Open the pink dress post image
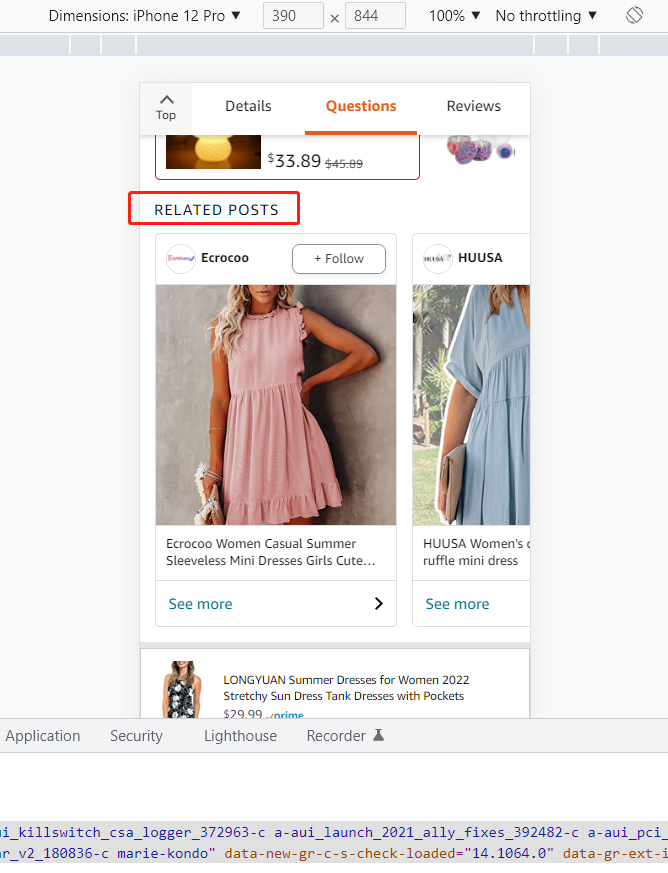The height and width of the screenshot is (873, 668). pyautogui.click(x=276, y=405)
